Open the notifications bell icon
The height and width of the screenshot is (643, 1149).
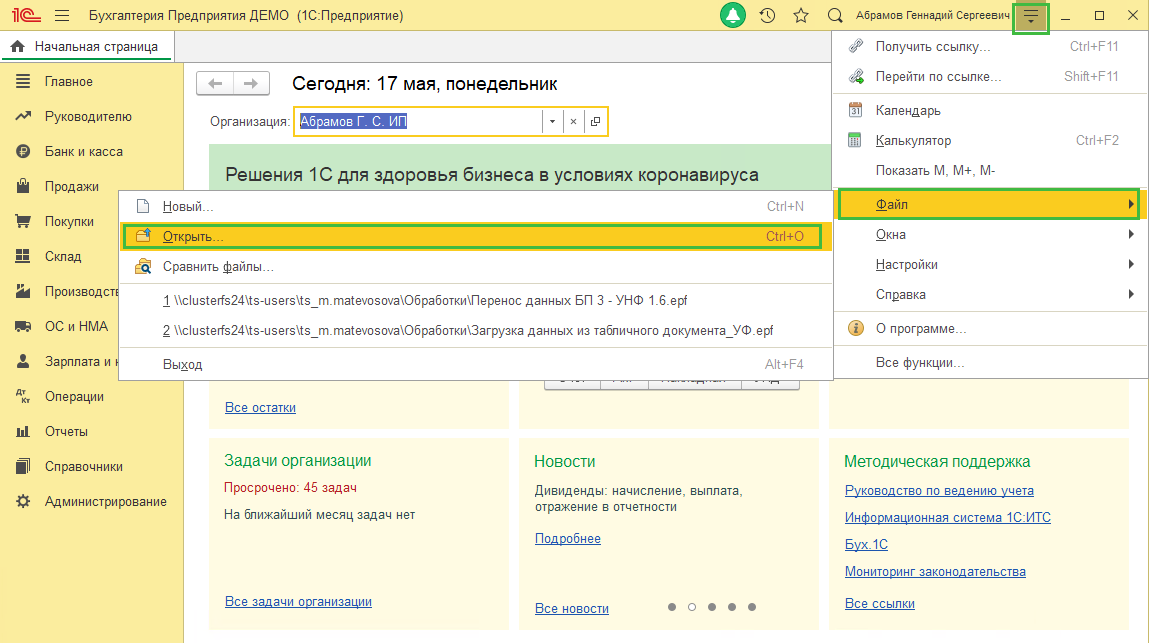tap(733, 15)
